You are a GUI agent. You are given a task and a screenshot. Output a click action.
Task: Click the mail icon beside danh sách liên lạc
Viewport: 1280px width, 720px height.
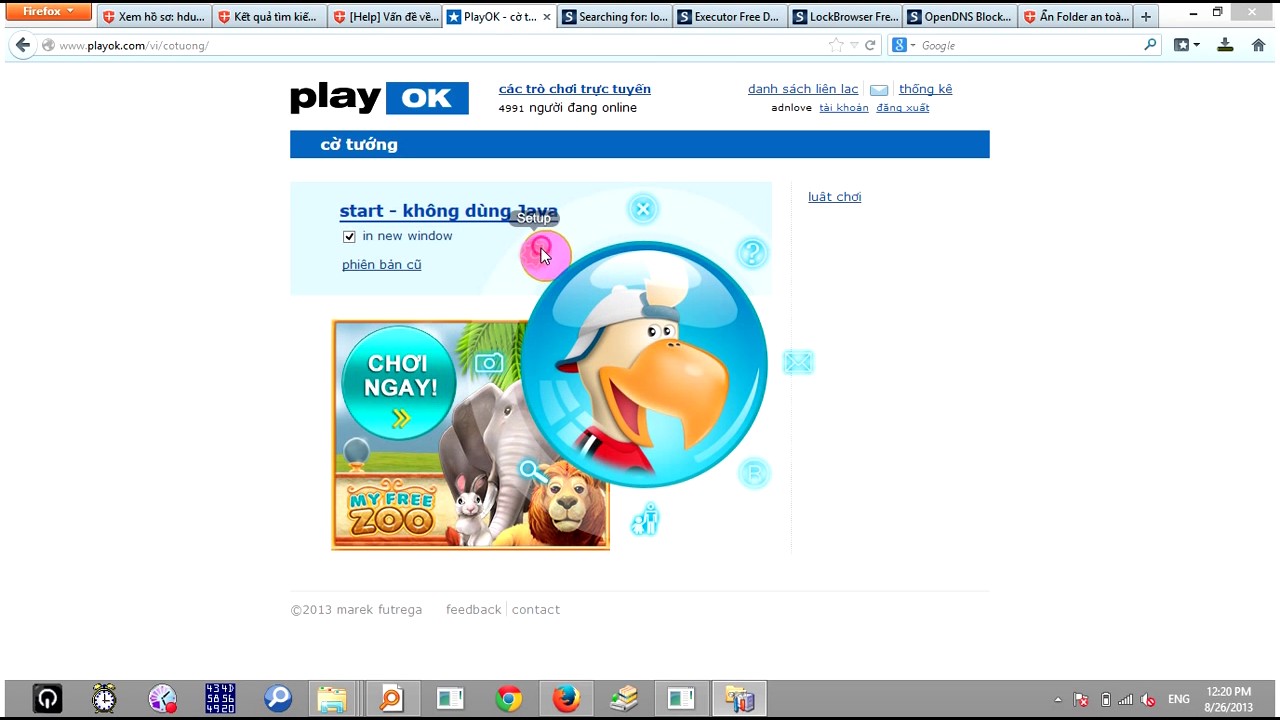tap(879, 90)
